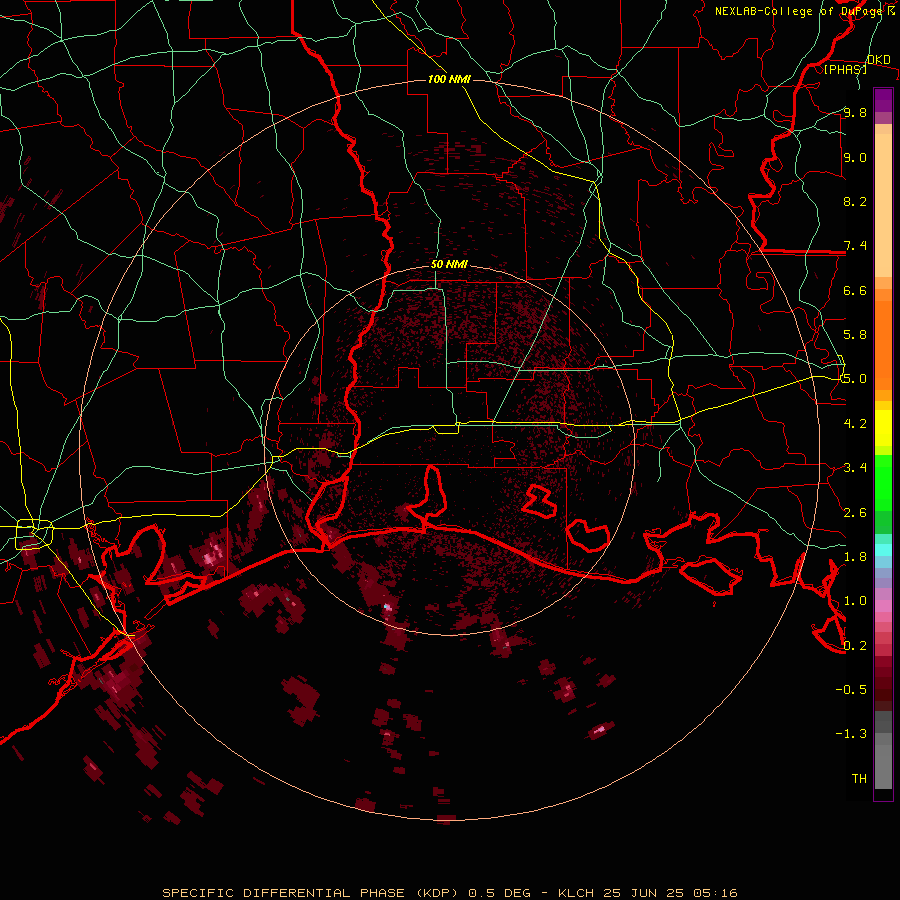Pick the bright green band of color bar

tap(883, 482)
